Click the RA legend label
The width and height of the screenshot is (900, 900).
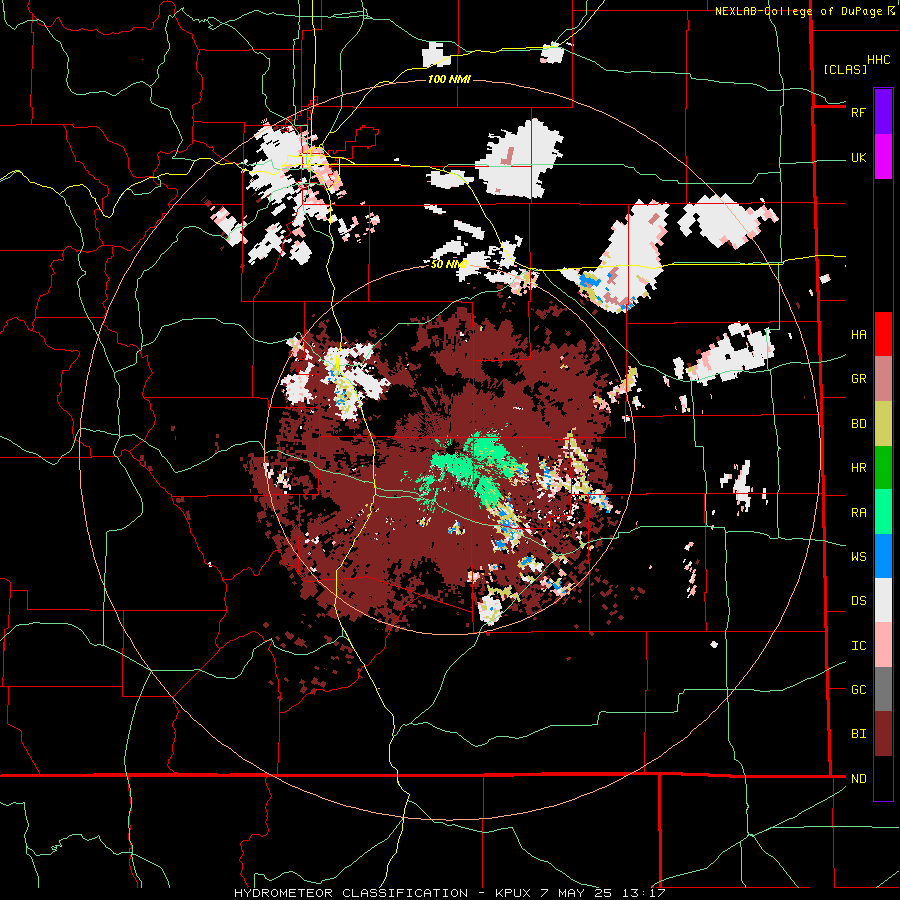pos(858,512)
